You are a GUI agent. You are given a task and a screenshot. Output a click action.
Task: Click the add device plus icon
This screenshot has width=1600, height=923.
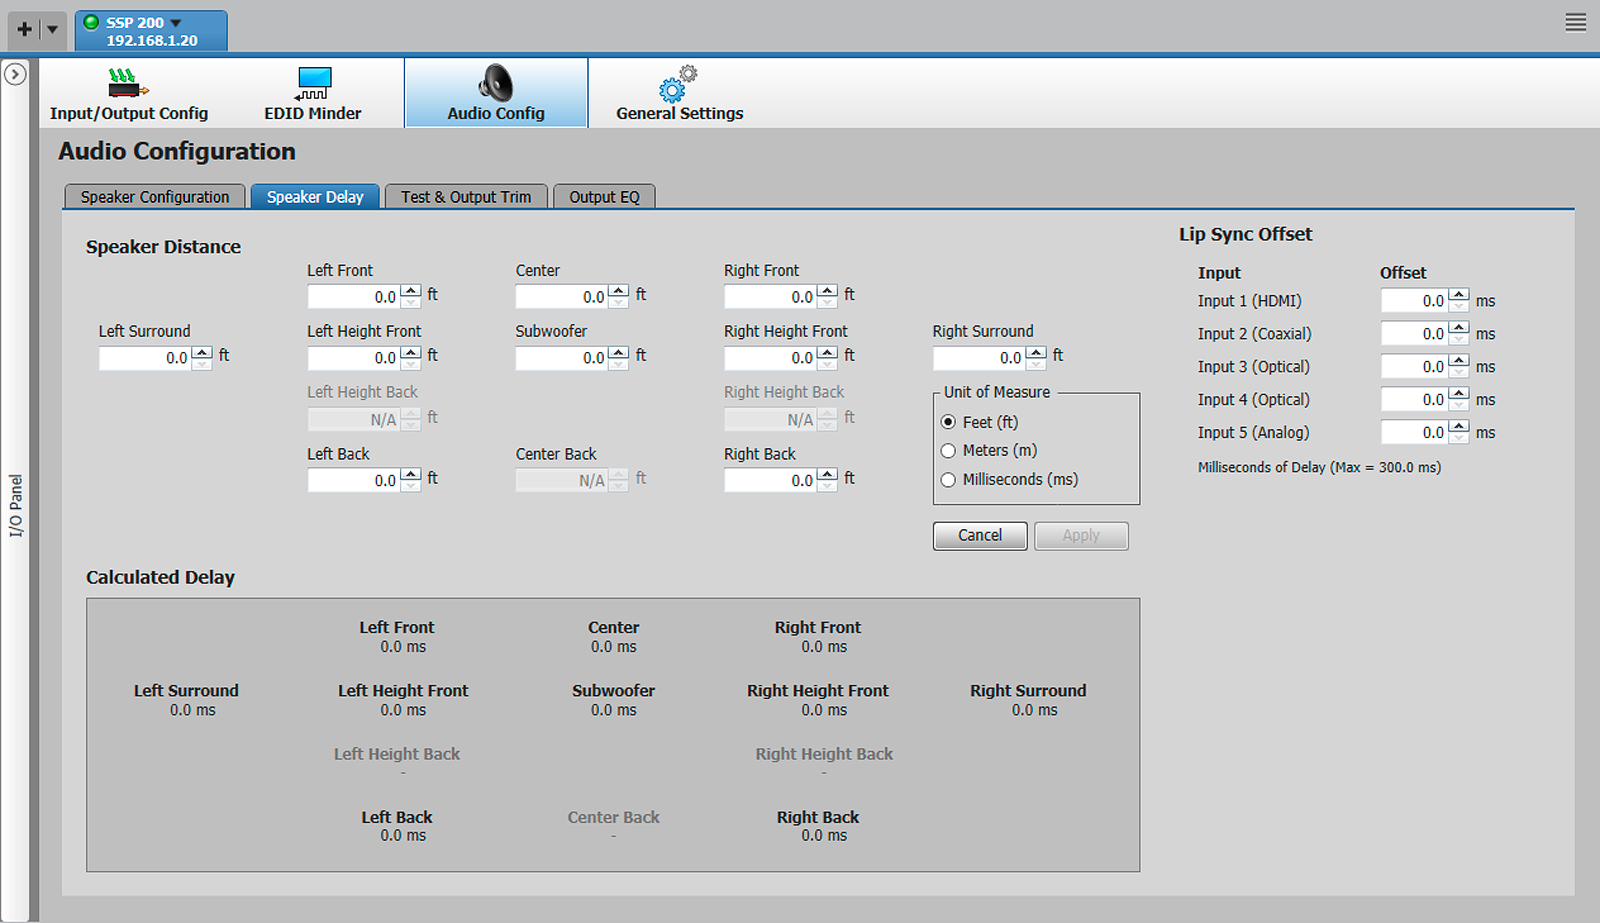(22, 29)
